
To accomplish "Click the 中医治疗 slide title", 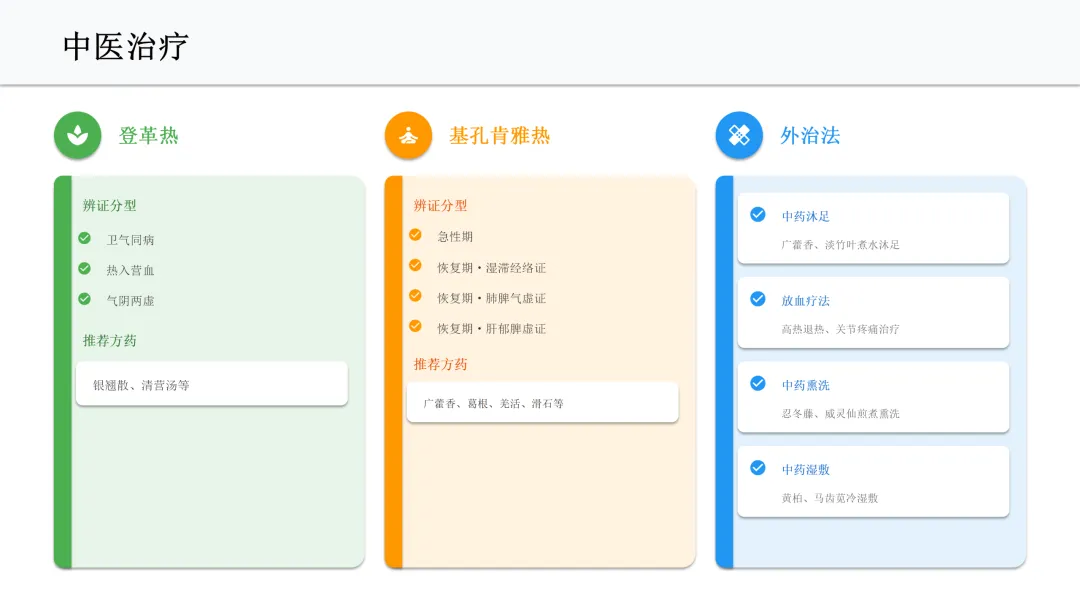I will click(x=126, y=46).
